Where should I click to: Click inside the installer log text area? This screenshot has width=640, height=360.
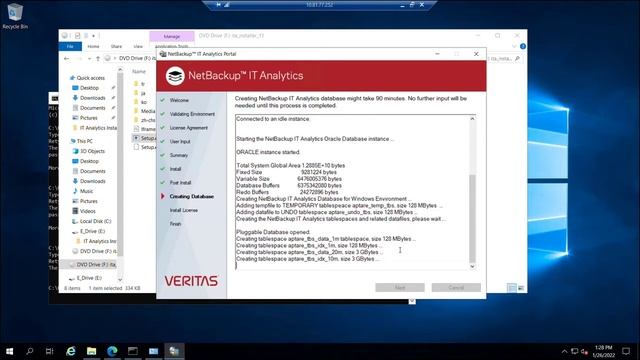tap(352, 192)
